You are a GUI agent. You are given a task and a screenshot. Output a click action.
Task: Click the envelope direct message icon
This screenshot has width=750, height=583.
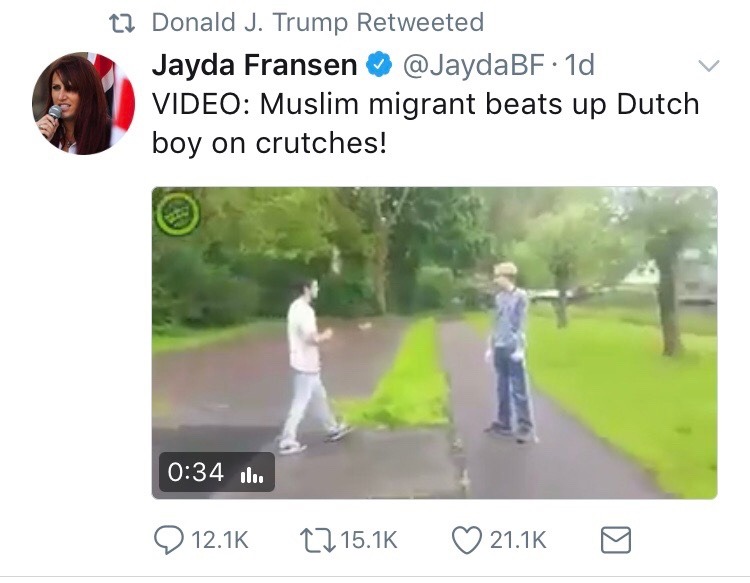click(x=616, y=540)
